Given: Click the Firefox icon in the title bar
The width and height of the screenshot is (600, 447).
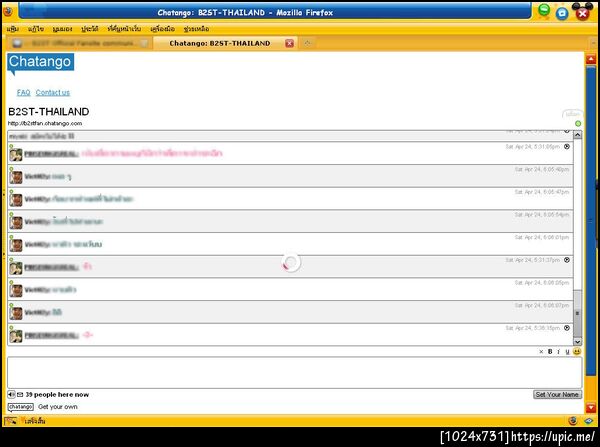Looking at the screenshot, I should [x=8, y=11].
